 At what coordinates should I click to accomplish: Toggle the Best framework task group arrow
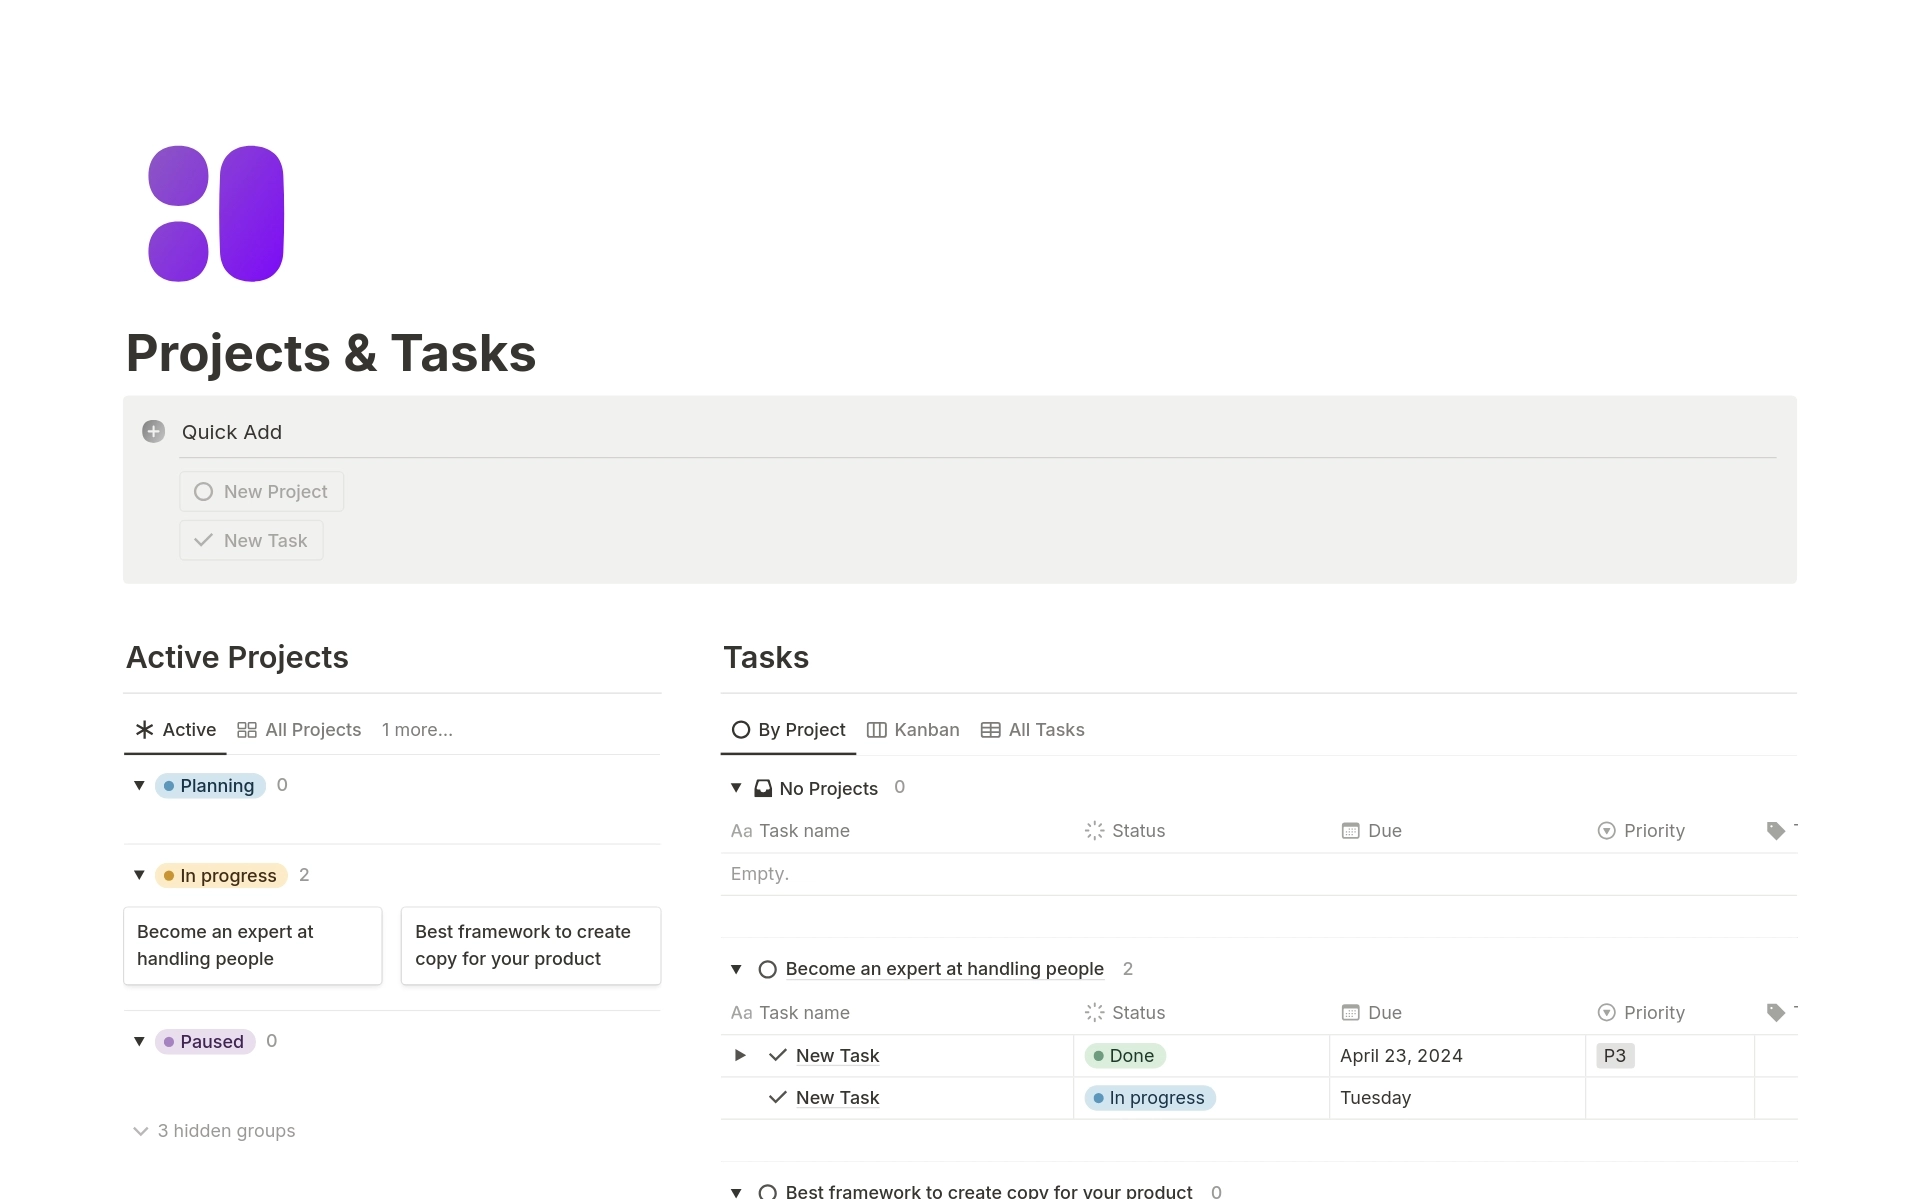tap(736, 1191)
